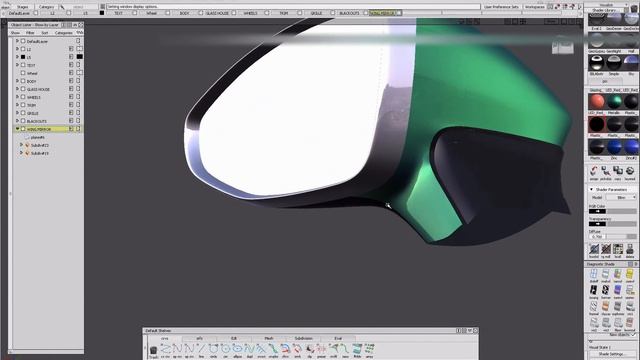
Task: Expand the BODY layer in Object Lister
Action: (17, 81)
